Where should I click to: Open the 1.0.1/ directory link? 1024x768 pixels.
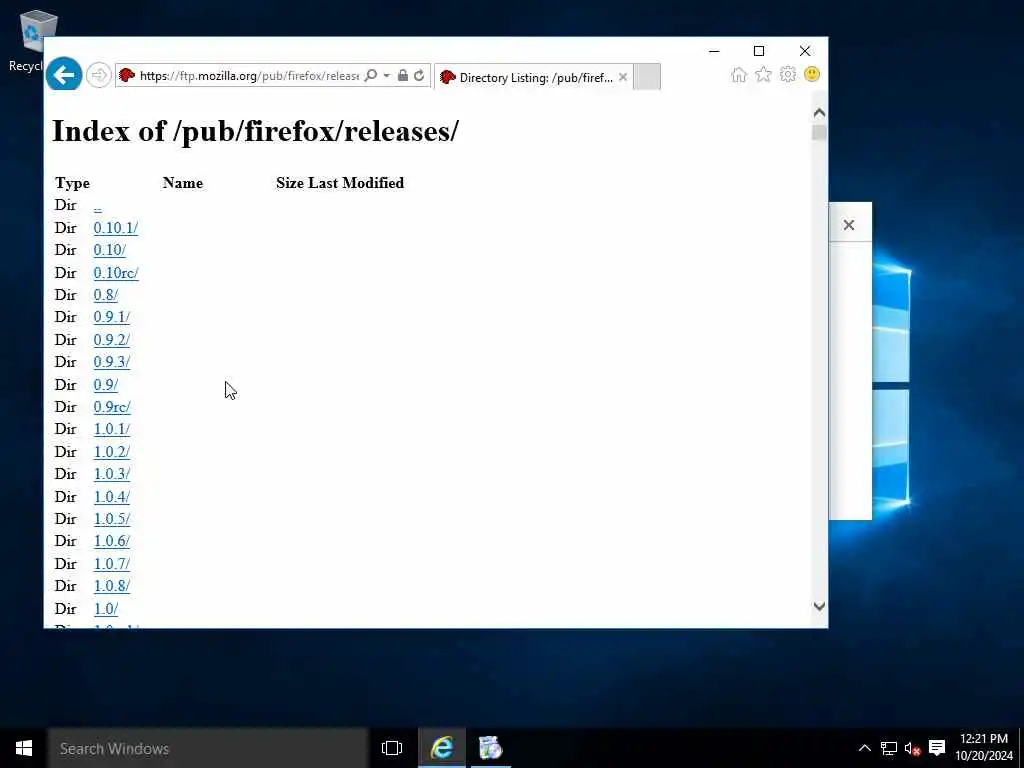point(112,430)
